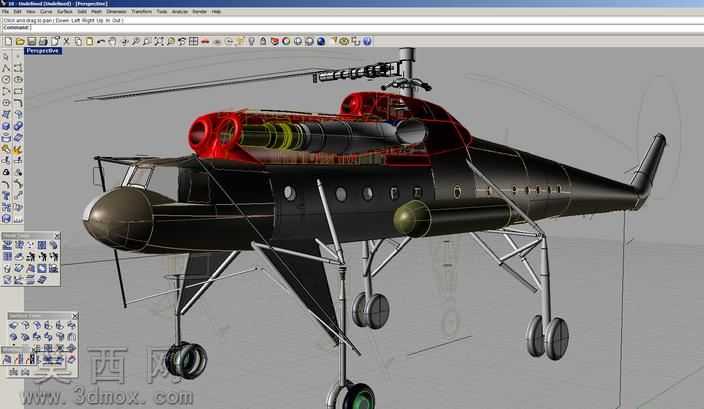704x409 pixels.
Task: Close the upper floating tool palette
Action: tap(57, 236)
